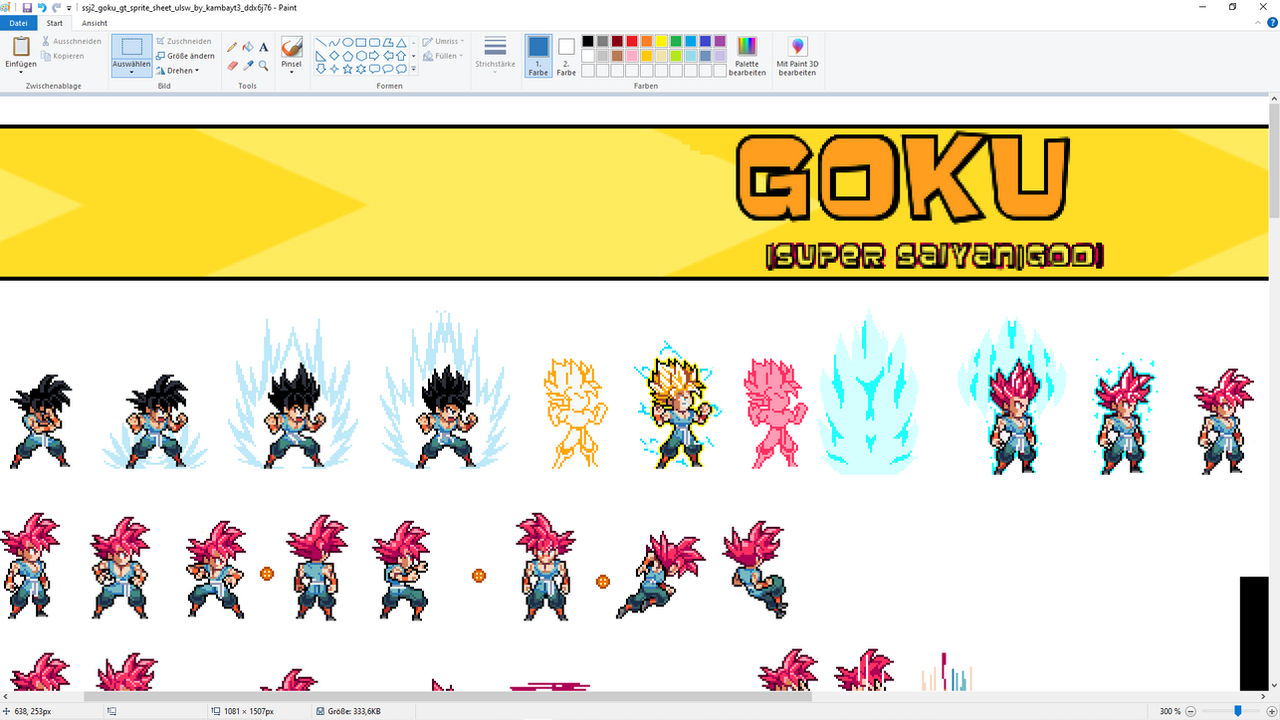Expand the Auswählen dropdown arrow
The width and height of the screenshot is (1280, 720).
coord(132,72)
